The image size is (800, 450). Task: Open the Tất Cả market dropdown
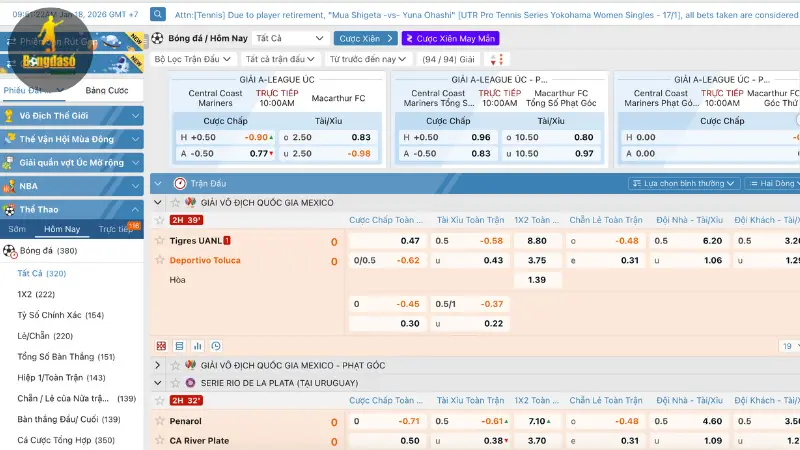point(290,38)
